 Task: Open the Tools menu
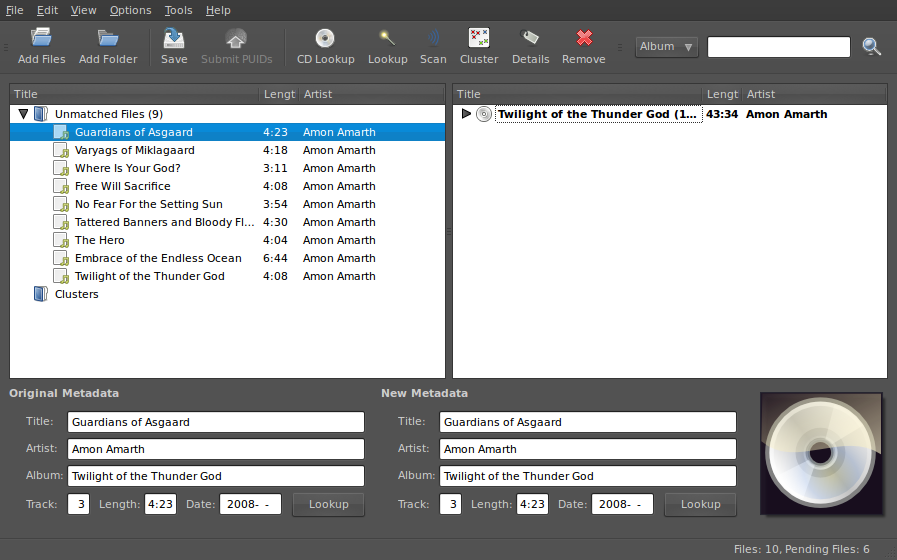click(x=178, y=10)
